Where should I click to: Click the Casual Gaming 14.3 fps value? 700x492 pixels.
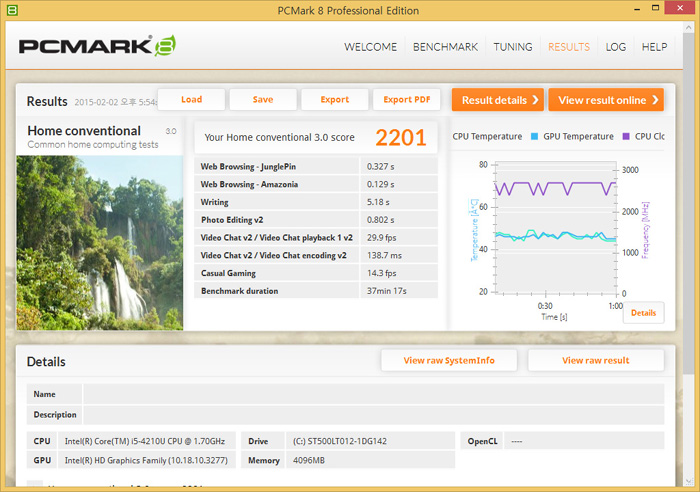tap(382, 273)
